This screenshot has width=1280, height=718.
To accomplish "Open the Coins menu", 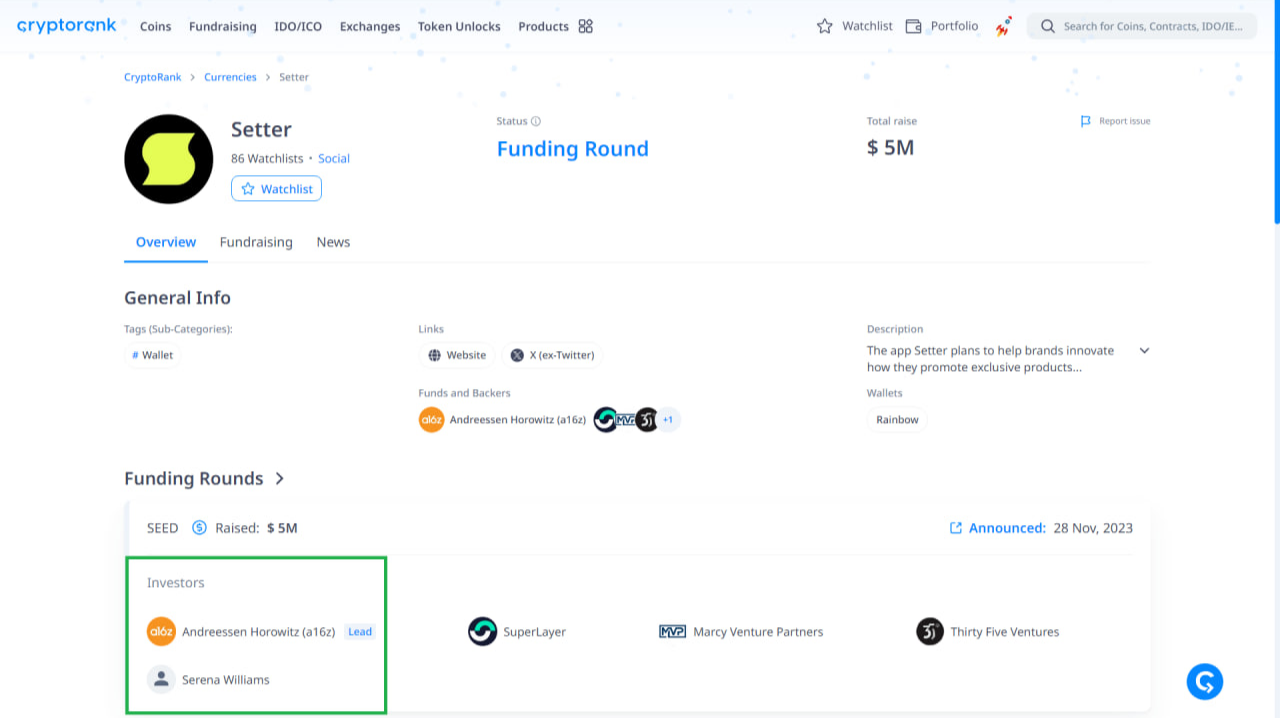I will point(156,27).
